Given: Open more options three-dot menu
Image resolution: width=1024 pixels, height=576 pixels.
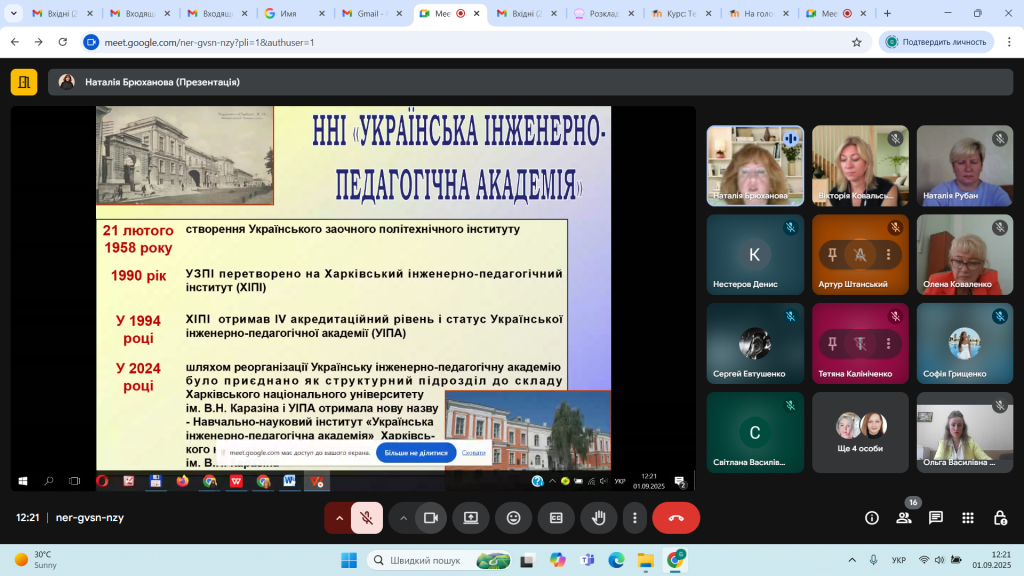Looking at the screenshot, I should [635, 518].
